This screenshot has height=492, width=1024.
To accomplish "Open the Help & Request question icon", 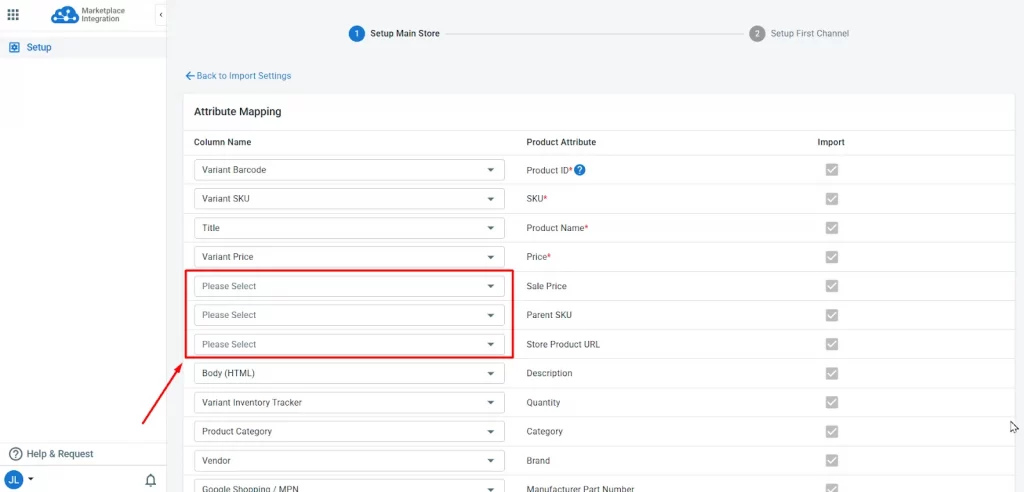I will 15,453.
